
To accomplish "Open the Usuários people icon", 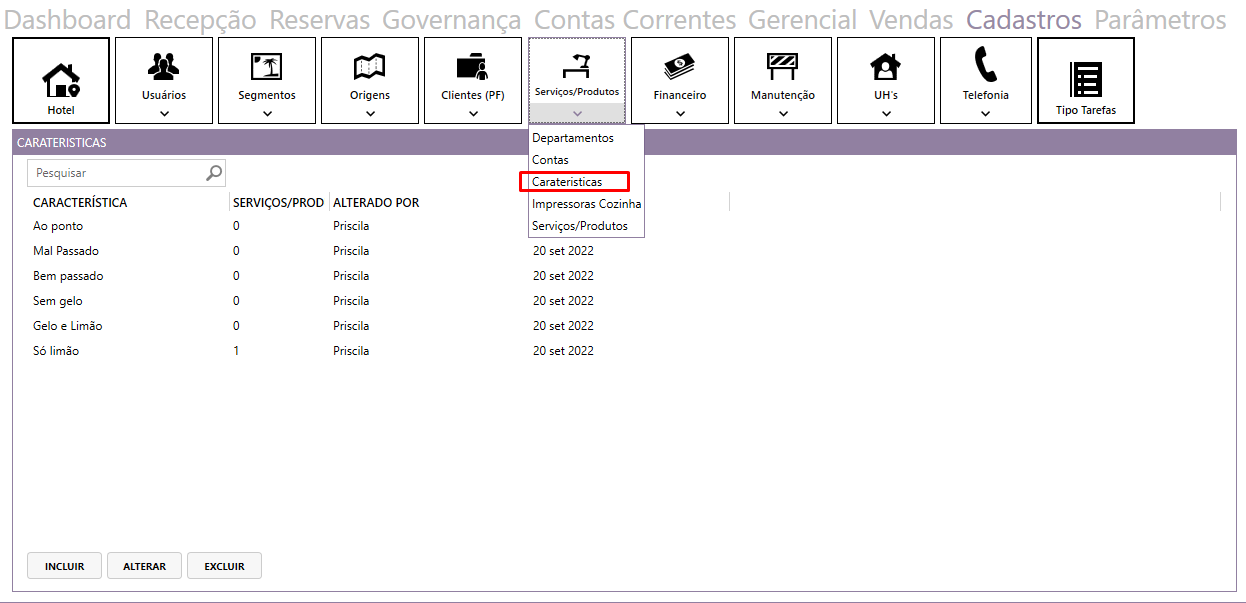I will click(164, 66).
